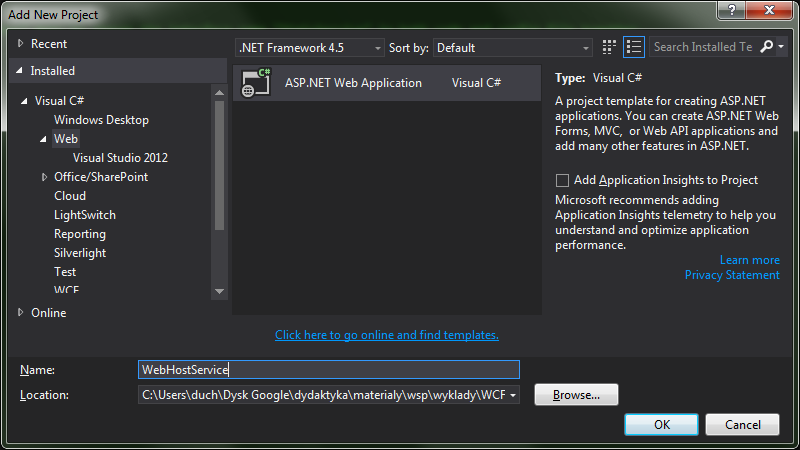Open the search options dropdown arrow

tap(781, 47)
